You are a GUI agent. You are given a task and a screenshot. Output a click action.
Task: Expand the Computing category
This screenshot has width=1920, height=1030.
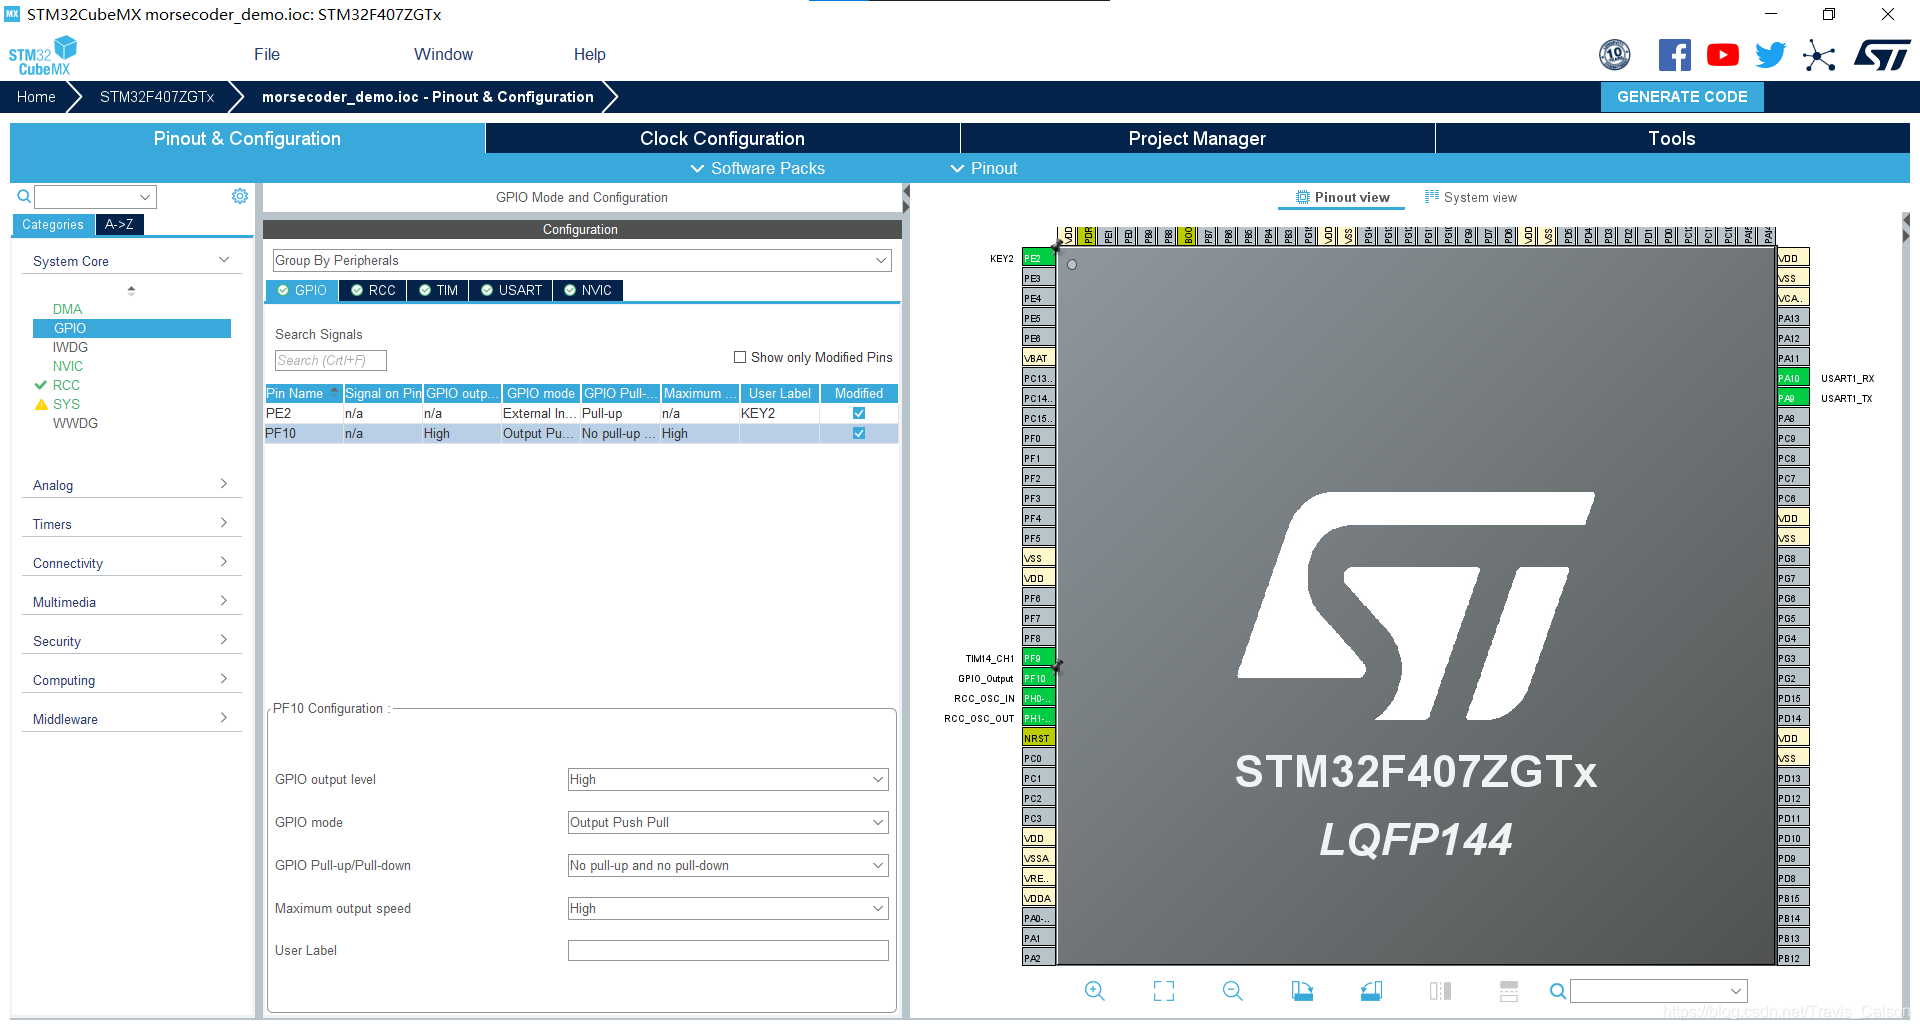(131, 680)
